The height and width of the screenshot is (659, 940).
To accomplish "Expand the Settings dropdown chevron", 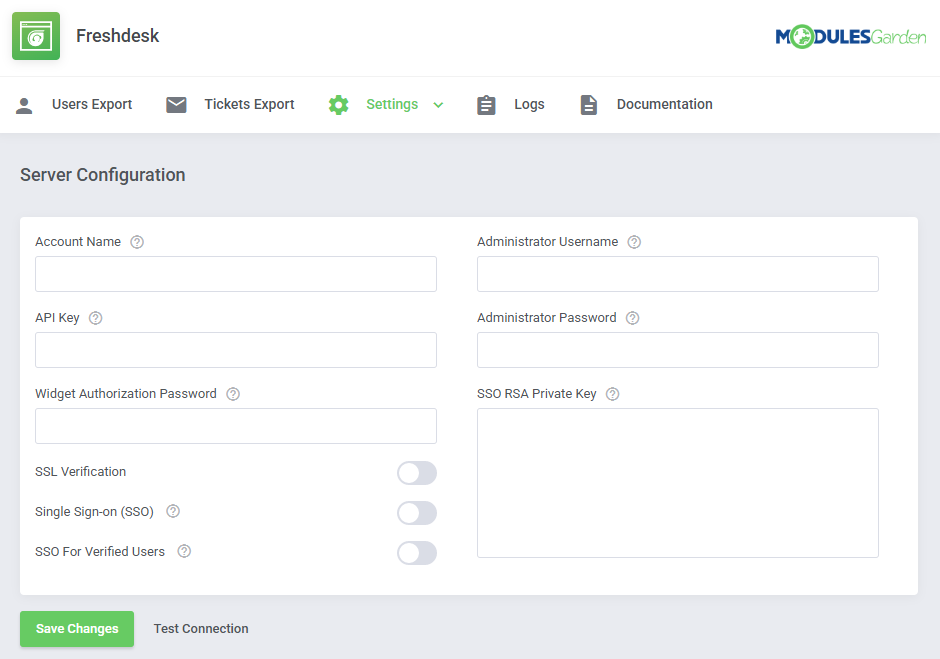I will [438, 105].
